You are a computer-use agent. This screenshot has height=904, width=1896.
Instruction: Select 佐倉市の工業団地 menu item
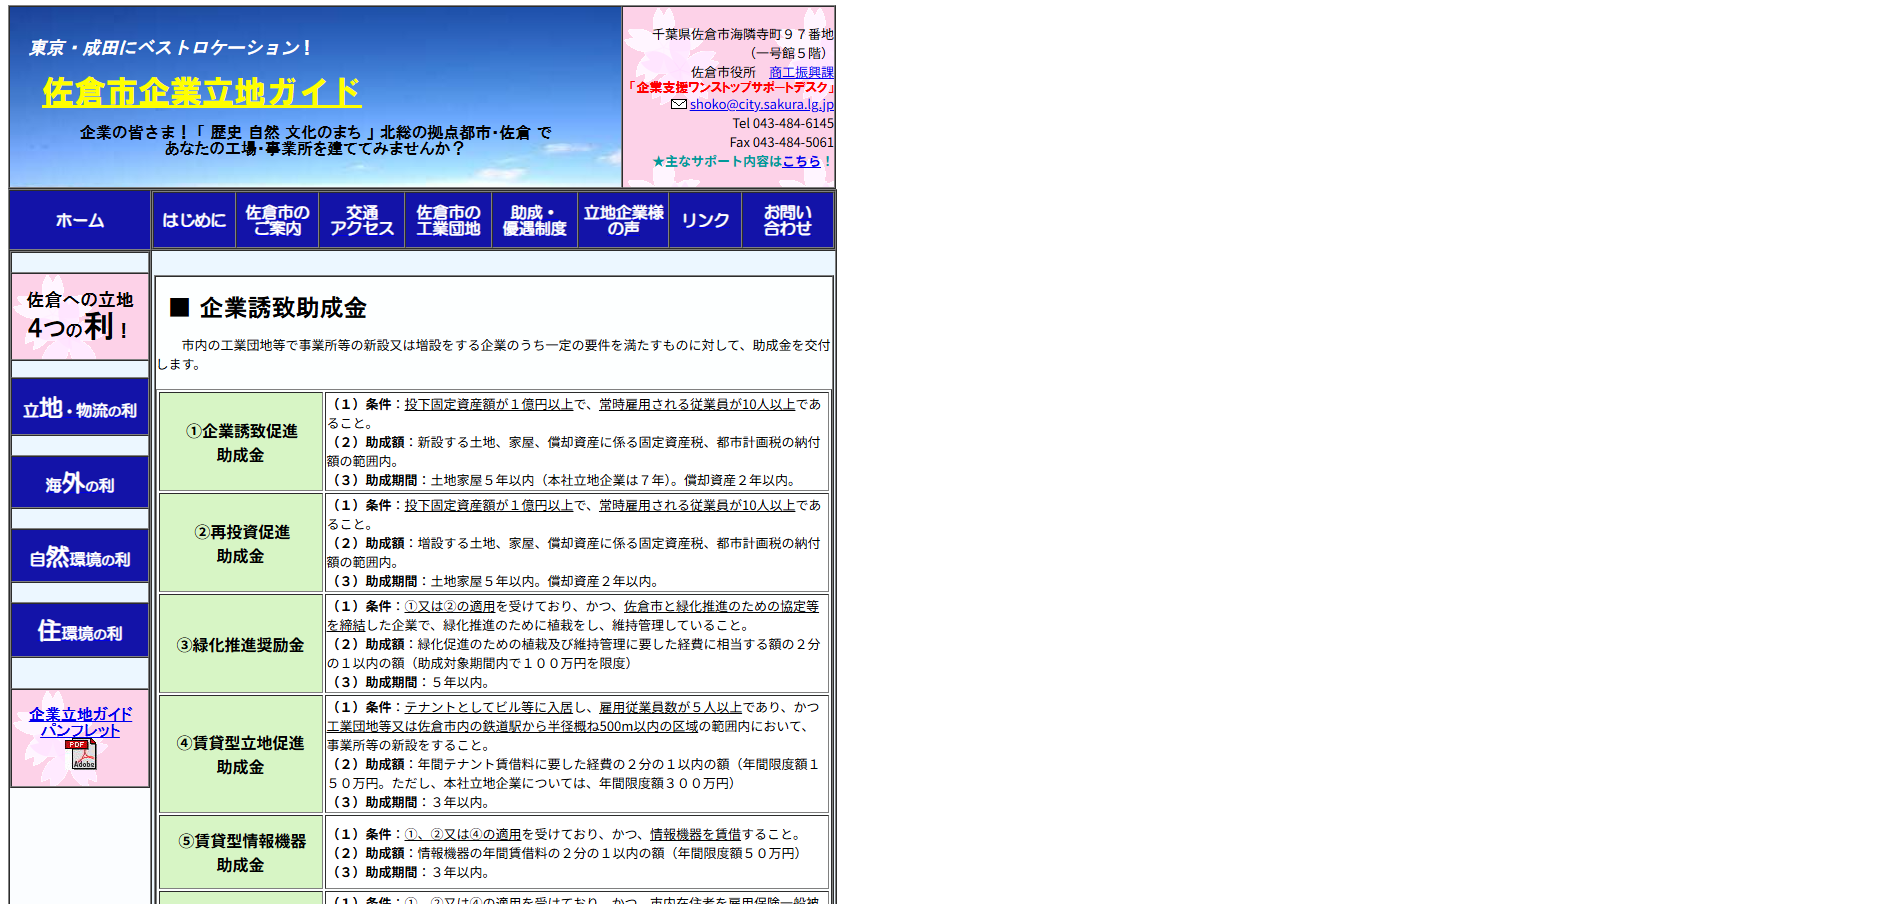448,220
